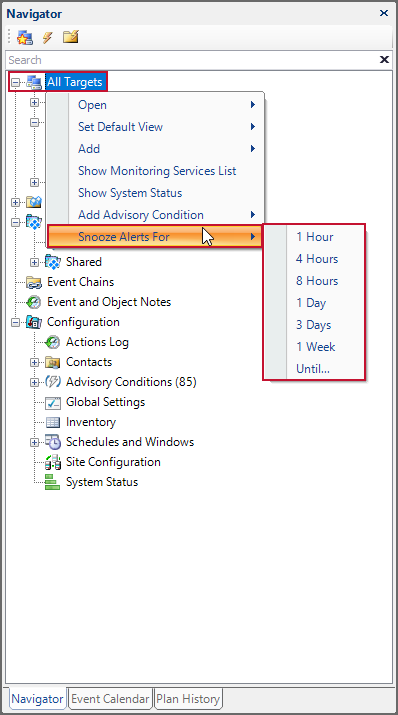Click the green System Status icon

(53, 482)
